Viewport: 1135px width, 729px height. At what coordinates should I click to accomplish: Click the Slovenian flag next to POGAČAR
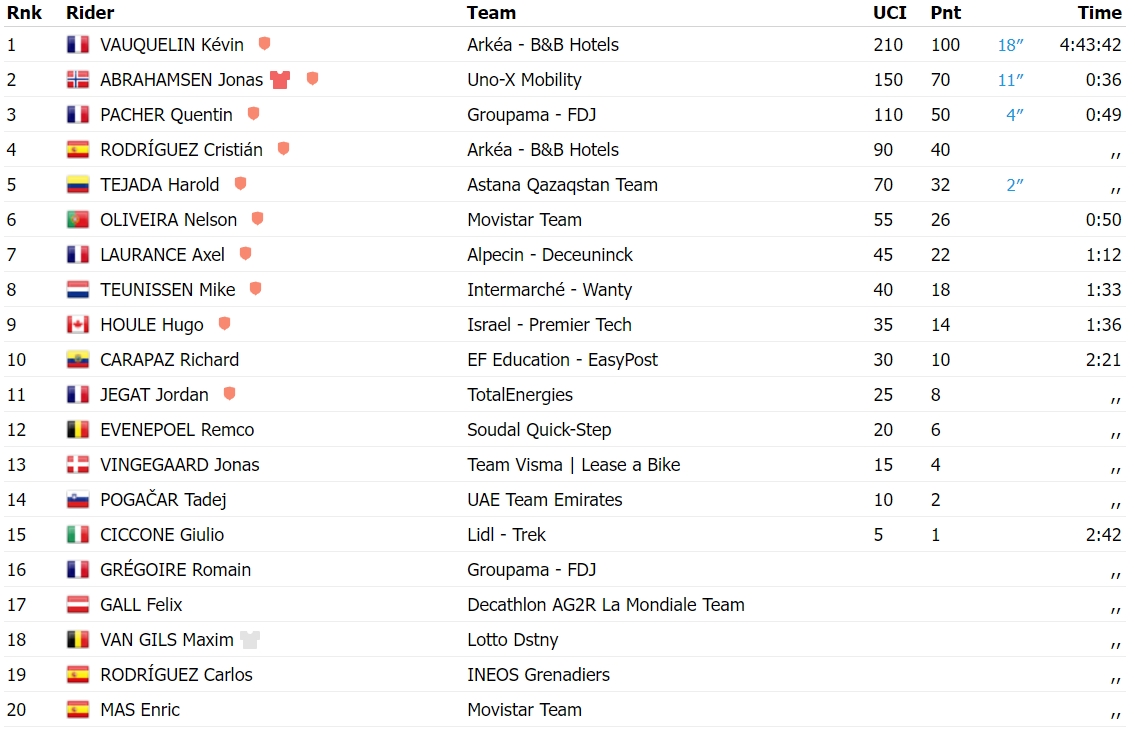point(77,500)
